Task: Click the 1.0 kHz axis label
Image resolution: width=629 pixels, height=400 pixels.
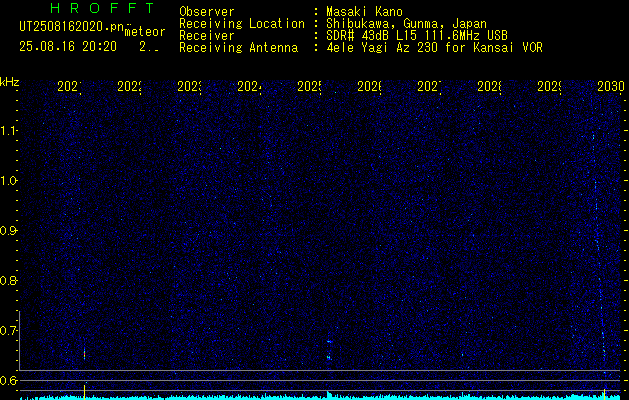Action: click(x=8, y=181)
